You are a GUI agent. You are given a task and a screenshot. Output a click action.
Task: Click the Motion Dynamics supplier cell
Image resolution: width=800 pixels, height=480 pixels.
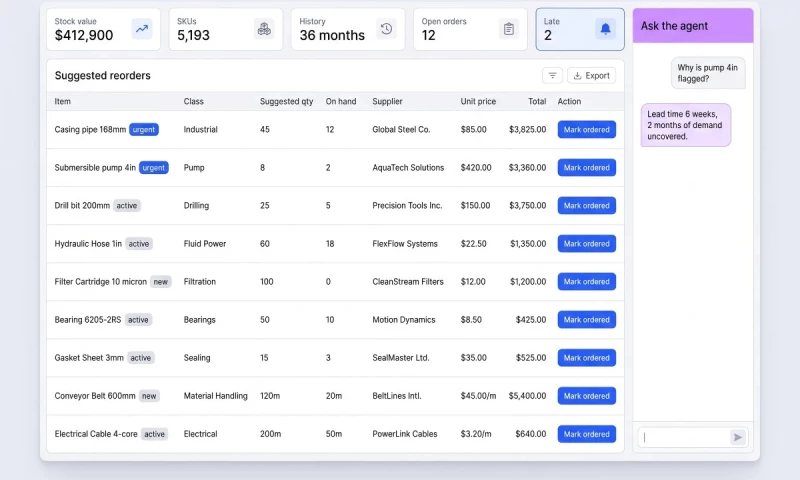tap(404, 320)
